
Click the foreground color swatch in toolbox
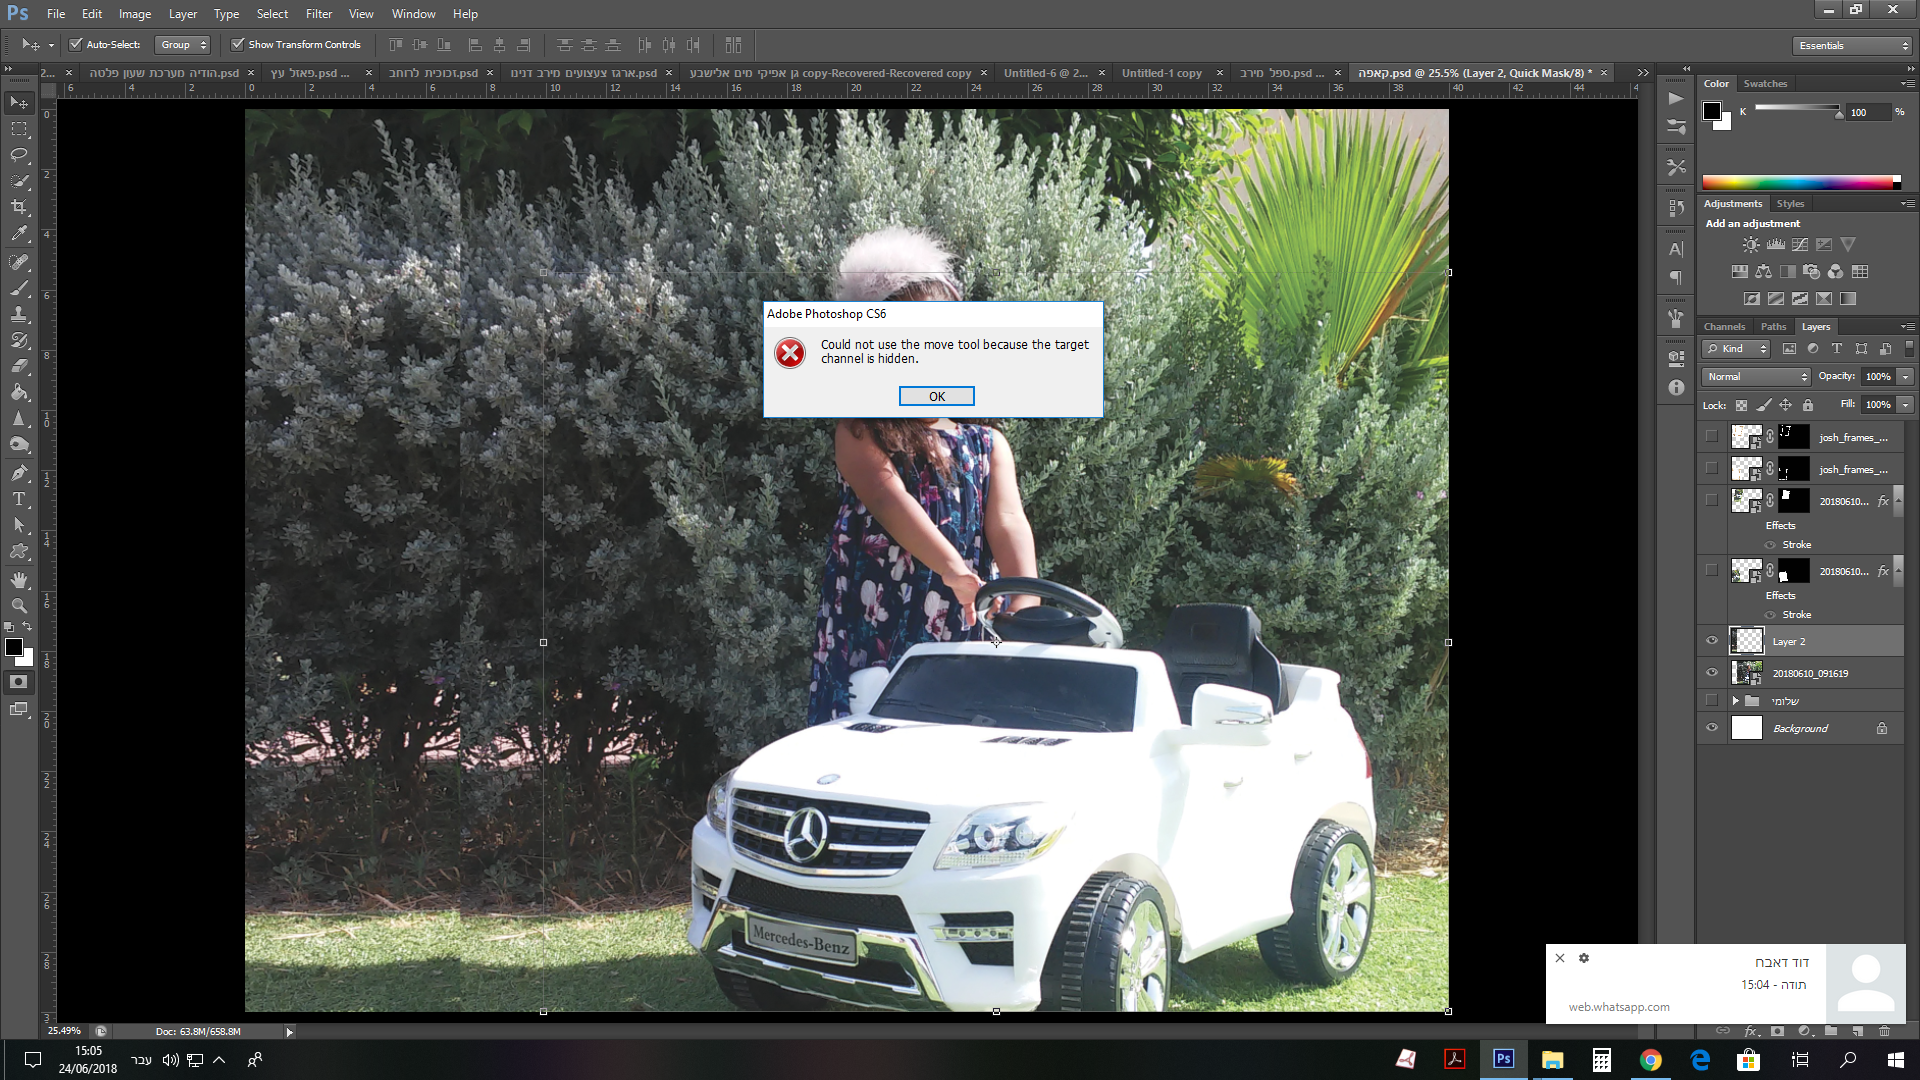(14, 647)
